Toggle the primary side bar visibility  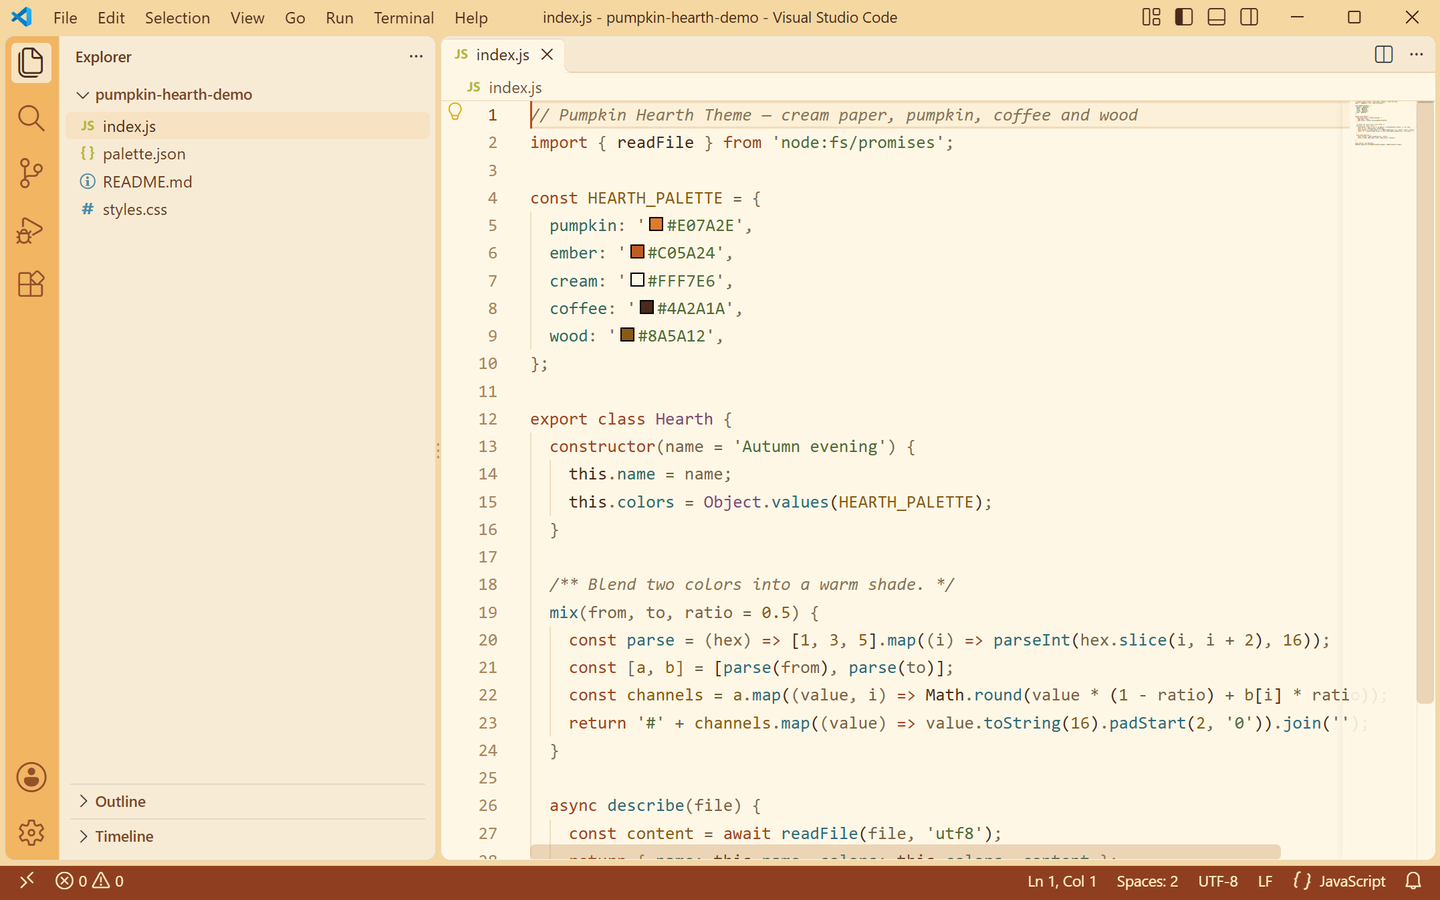(x=1184, y=17)
